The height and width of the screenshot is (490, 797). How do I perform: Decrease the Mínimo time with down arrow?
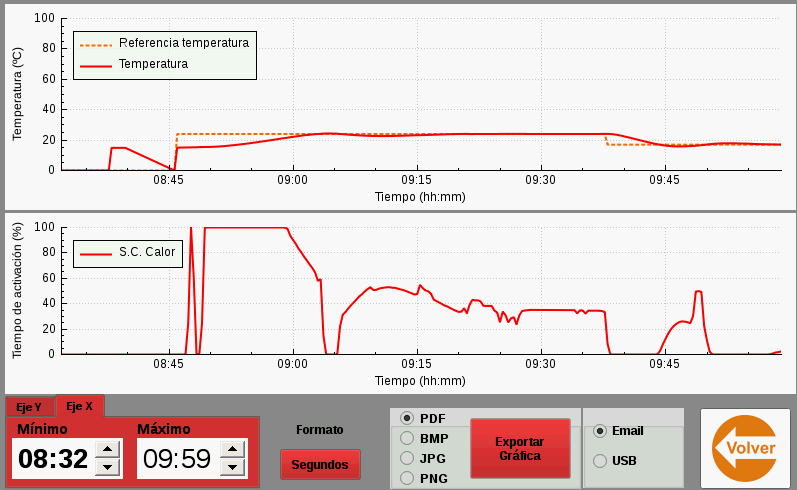click(x=108, y=467)
